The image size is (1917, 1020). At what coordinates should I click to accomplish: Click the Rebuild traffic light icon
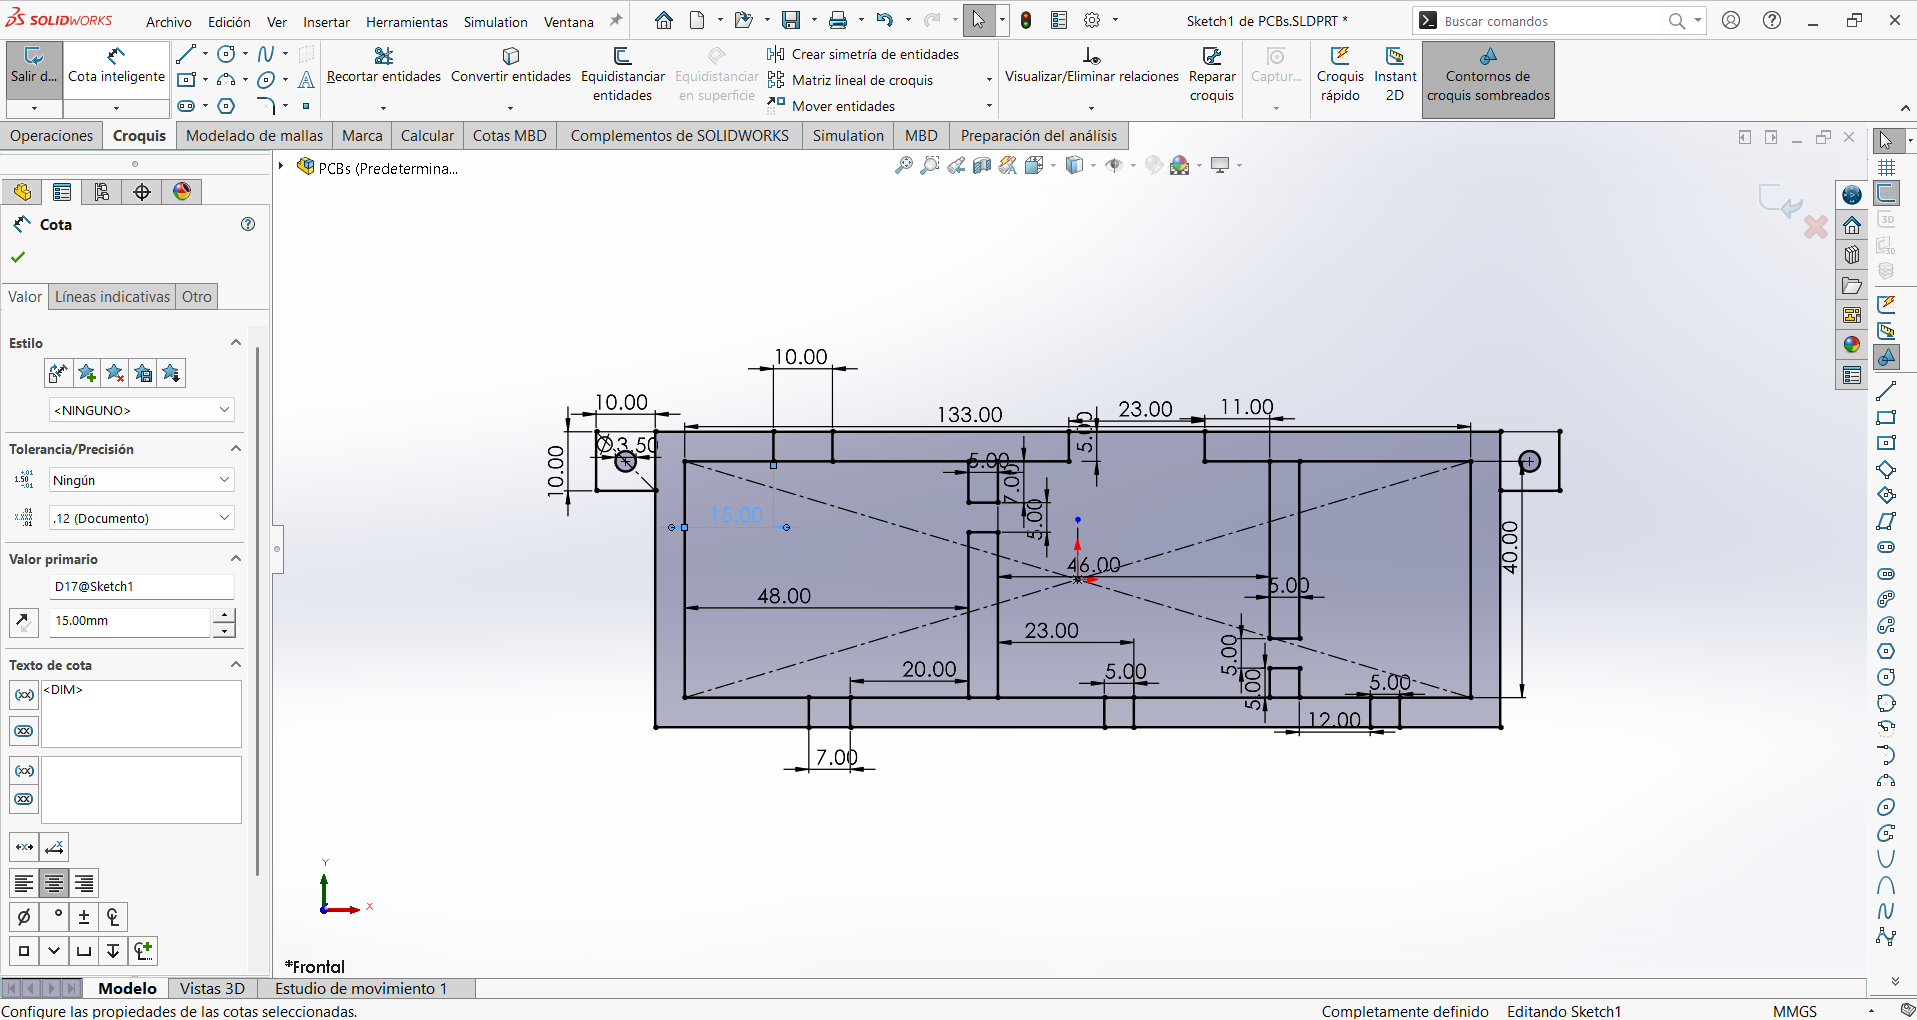point(1026,20)
